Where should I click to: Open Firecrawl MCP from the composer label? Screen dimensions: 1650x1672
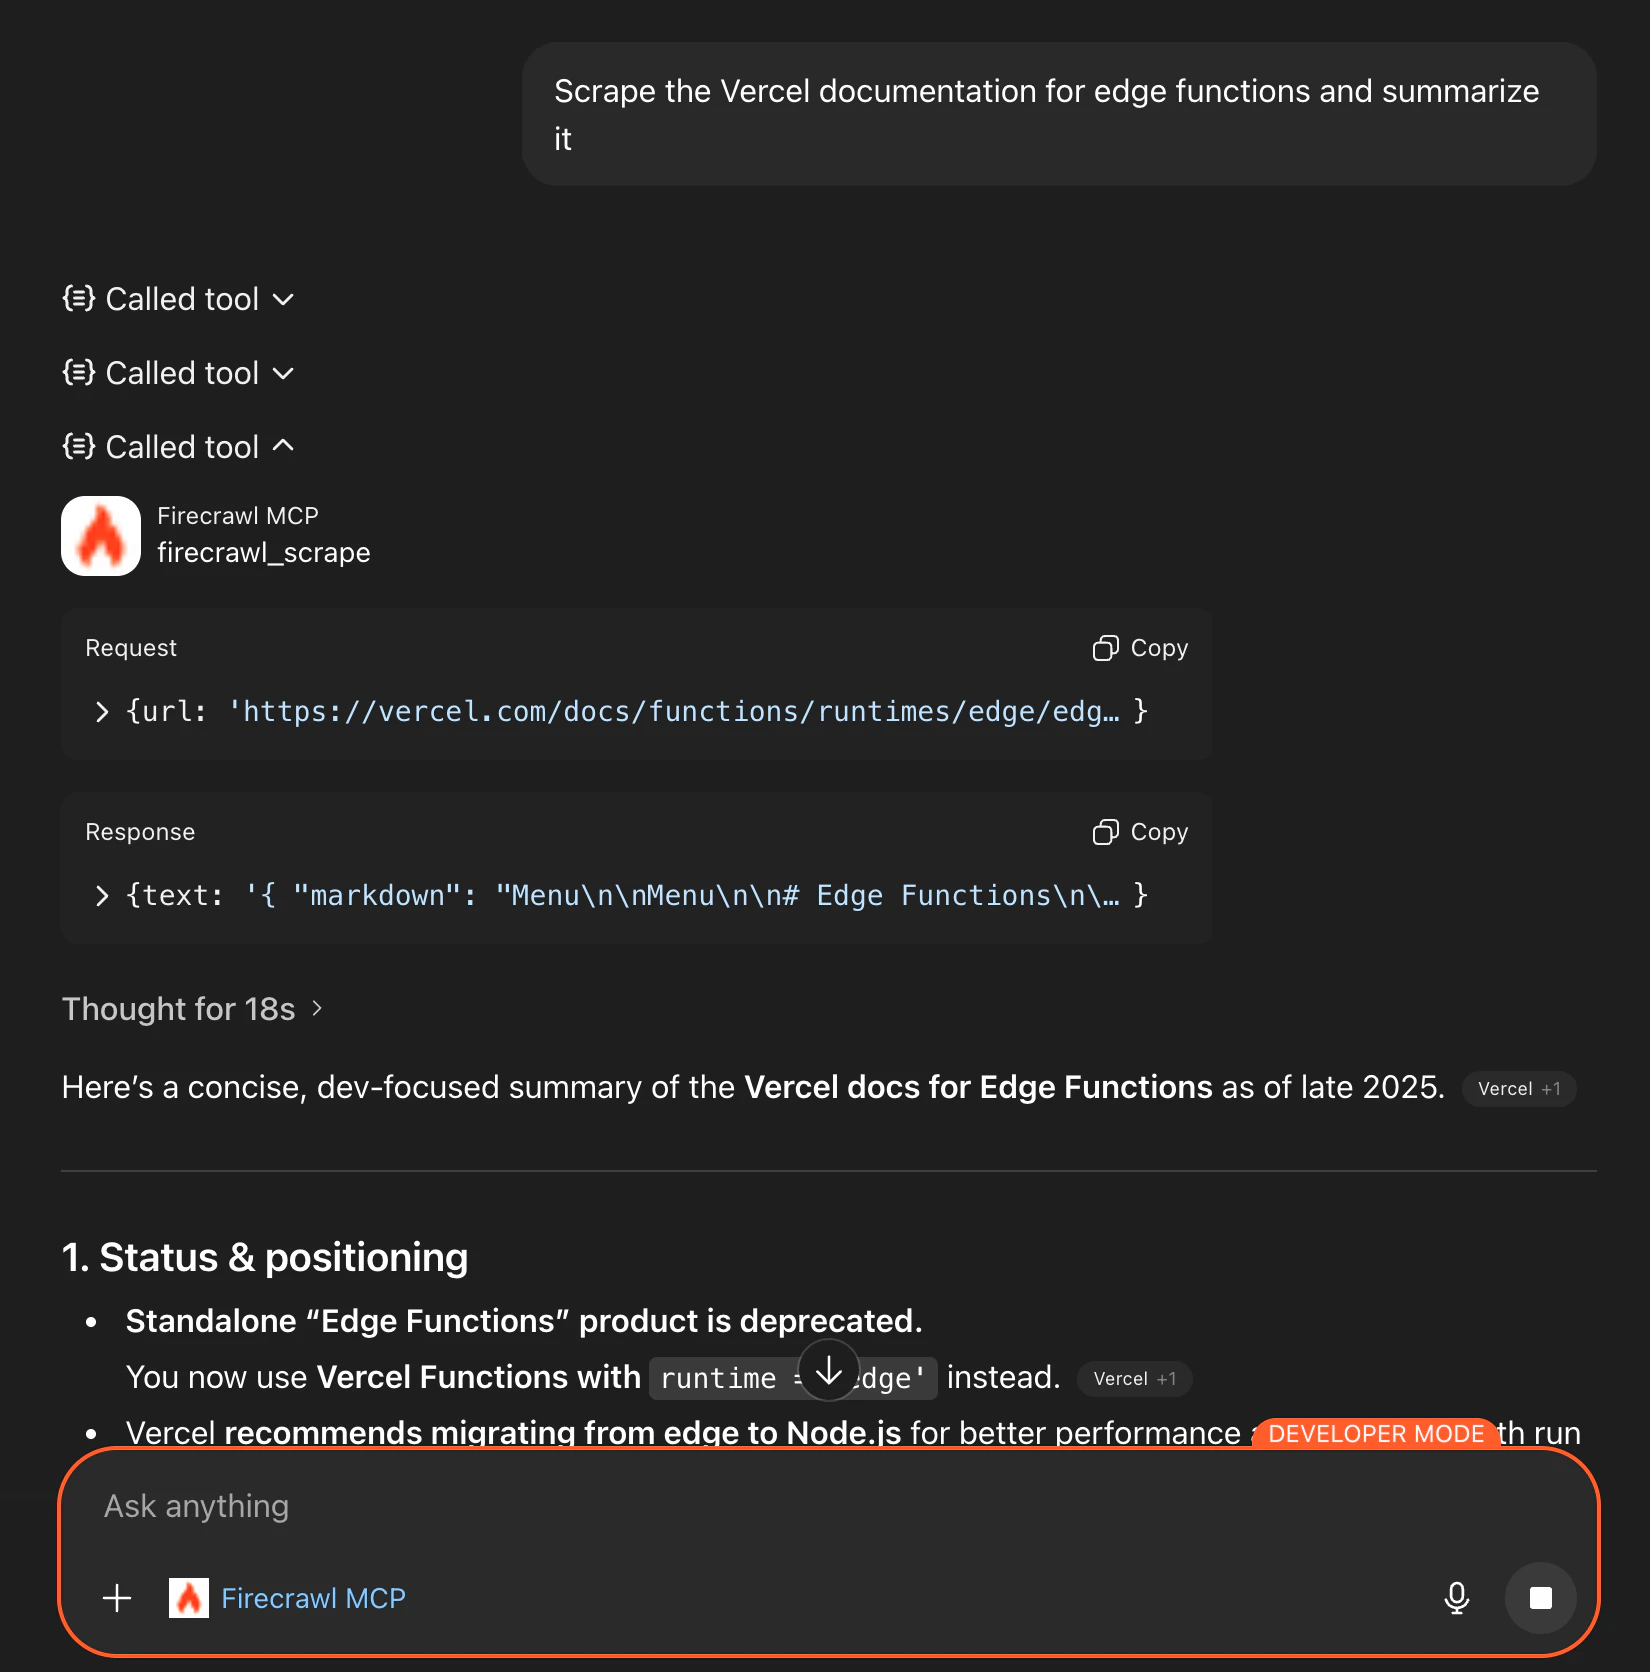pos(313,1598)
